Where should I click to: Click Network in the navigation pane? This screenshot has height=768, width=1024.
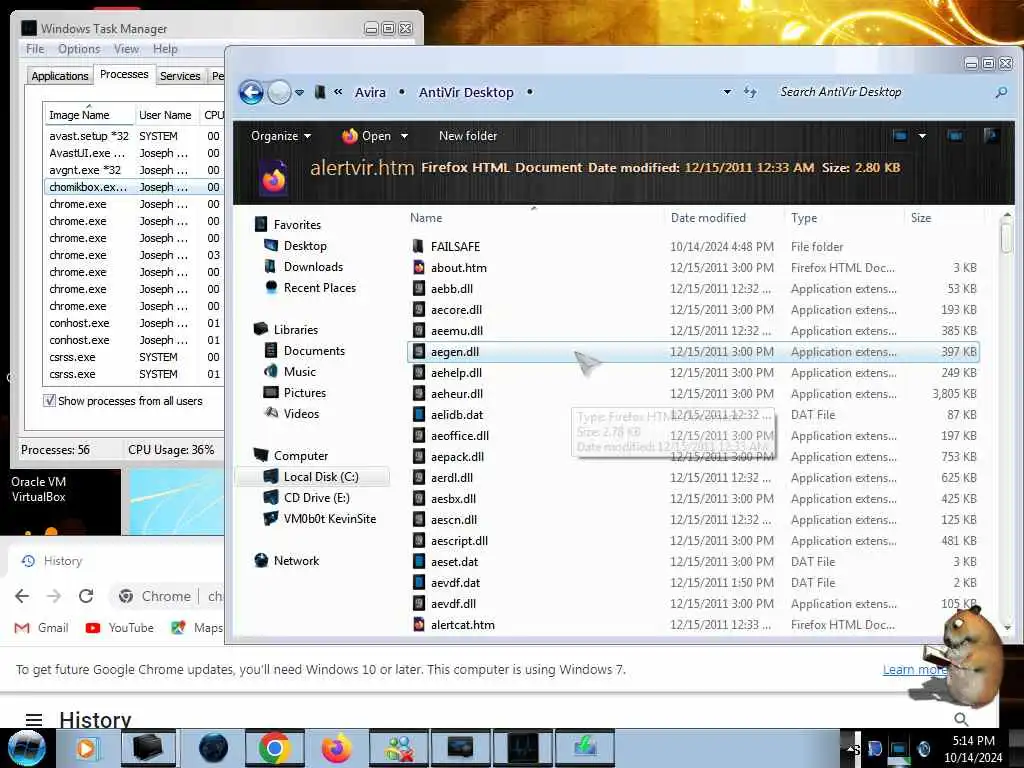[296, 560]
